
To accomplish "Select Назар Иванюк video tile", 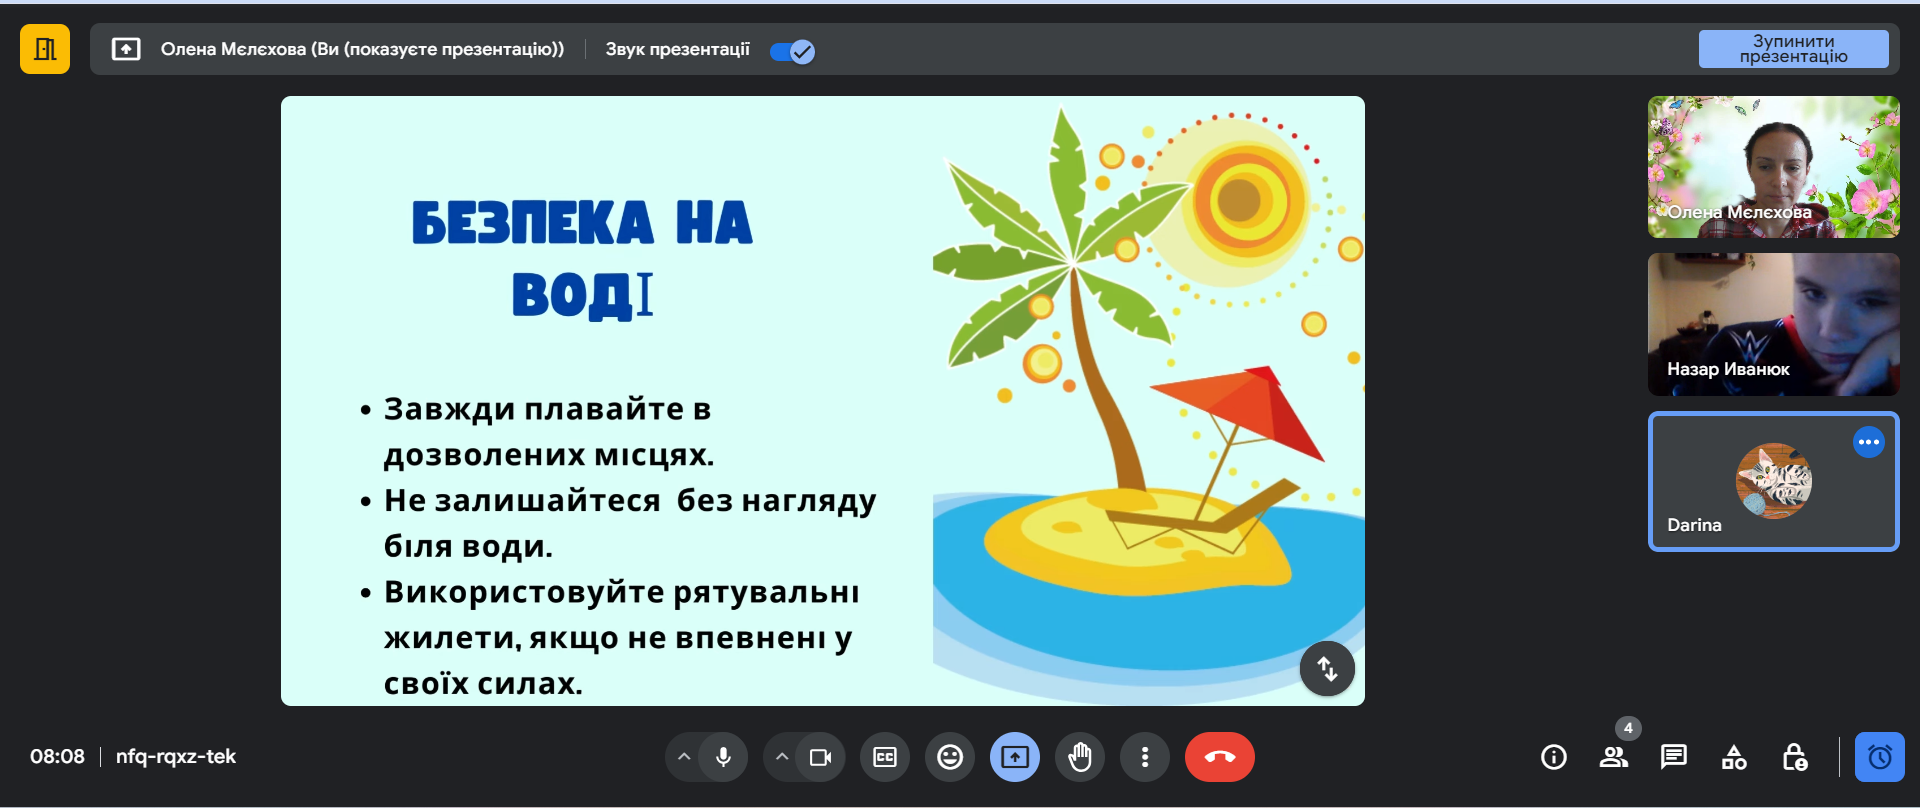I will 1773,324.
